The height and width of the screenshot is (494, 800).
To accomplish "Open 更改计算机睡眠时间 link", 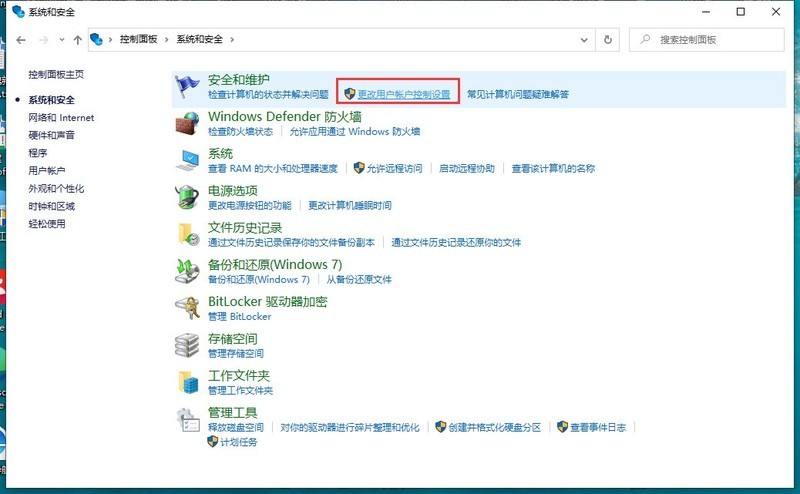I will (349, 205).
